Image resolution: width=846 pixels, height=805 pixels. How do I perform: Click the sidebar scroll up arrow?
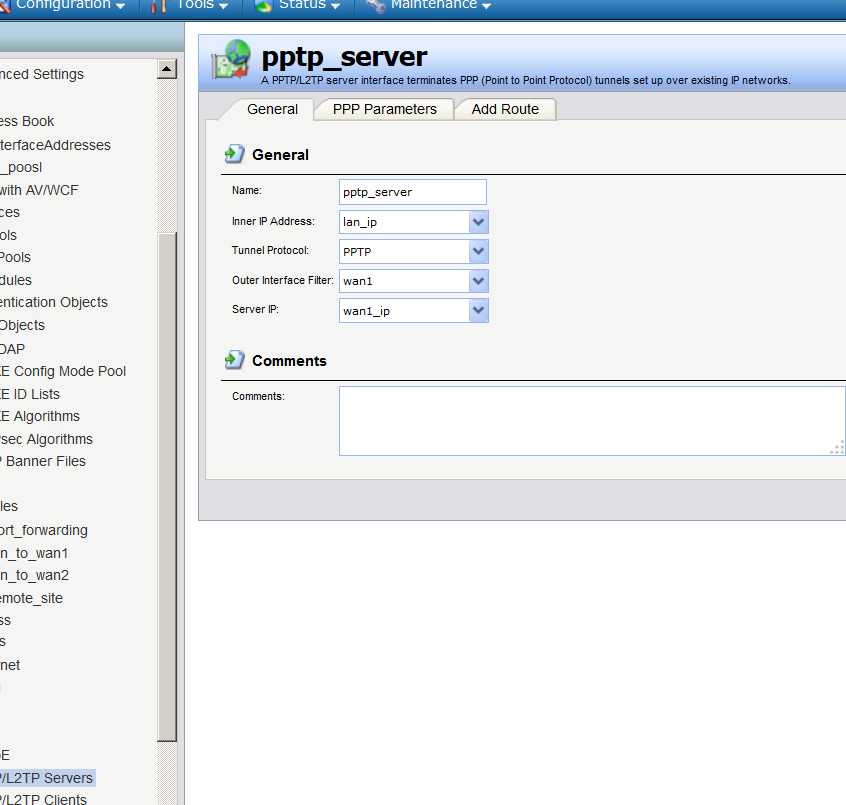(x=167, y=69)
